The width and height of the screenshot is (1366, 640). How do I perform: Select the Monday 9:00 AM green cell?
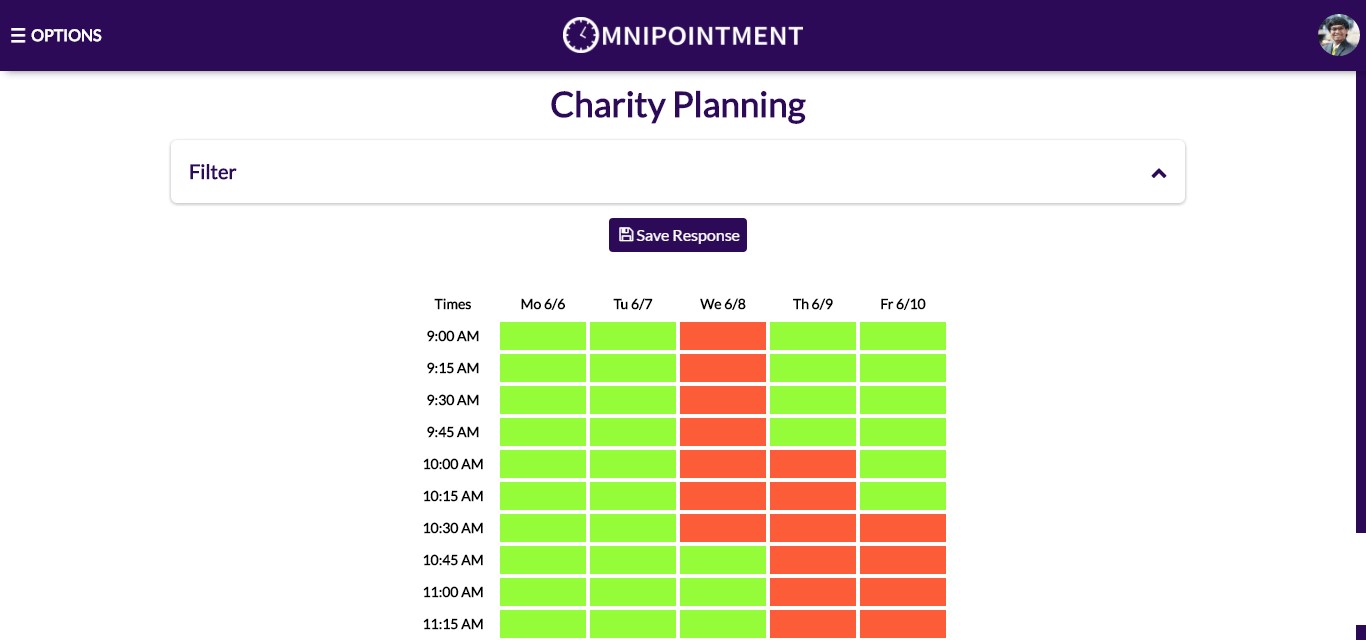coord(542,336)
